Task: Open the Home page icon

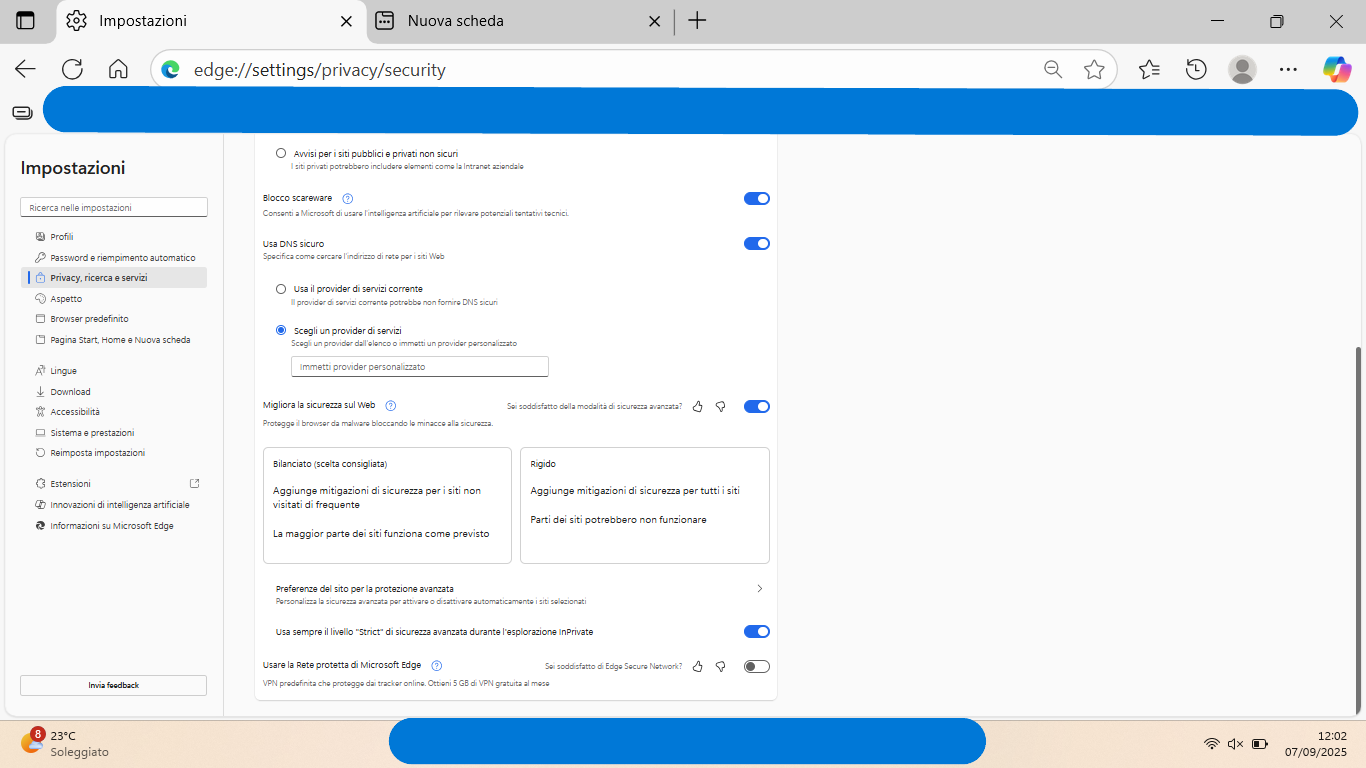Action: coord(118,69)
